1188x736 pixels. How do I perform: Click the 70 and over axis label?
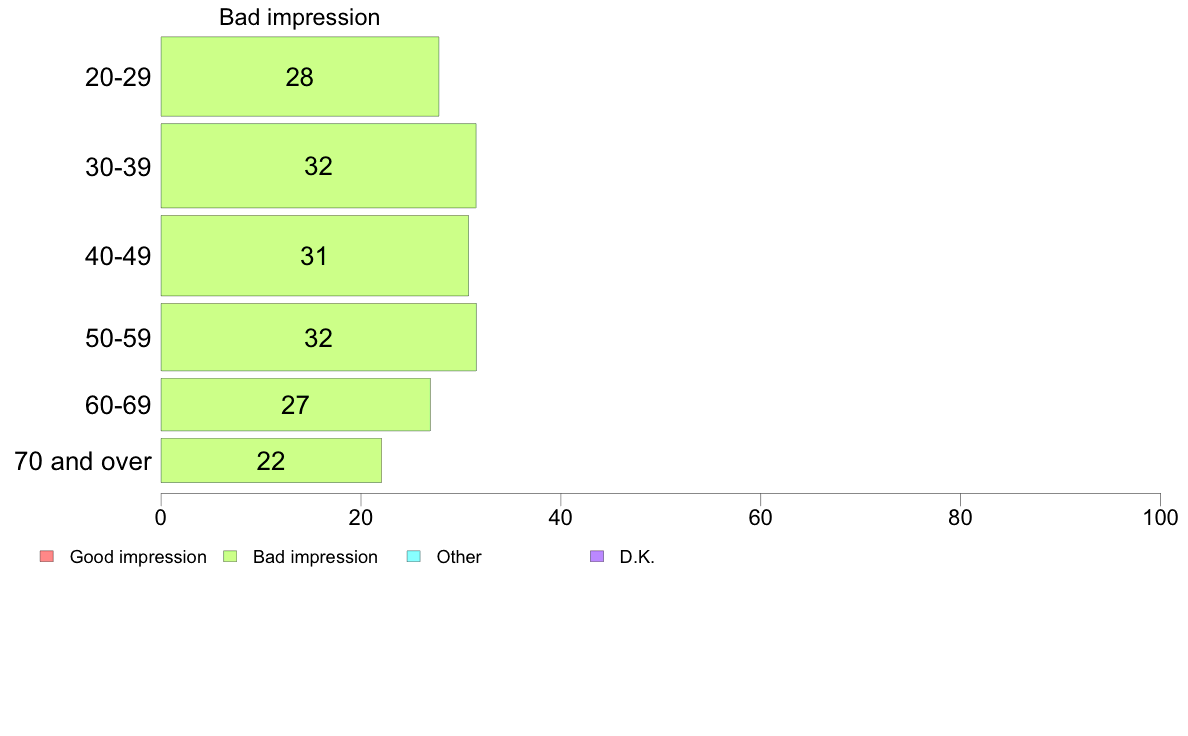pos(83,461)
